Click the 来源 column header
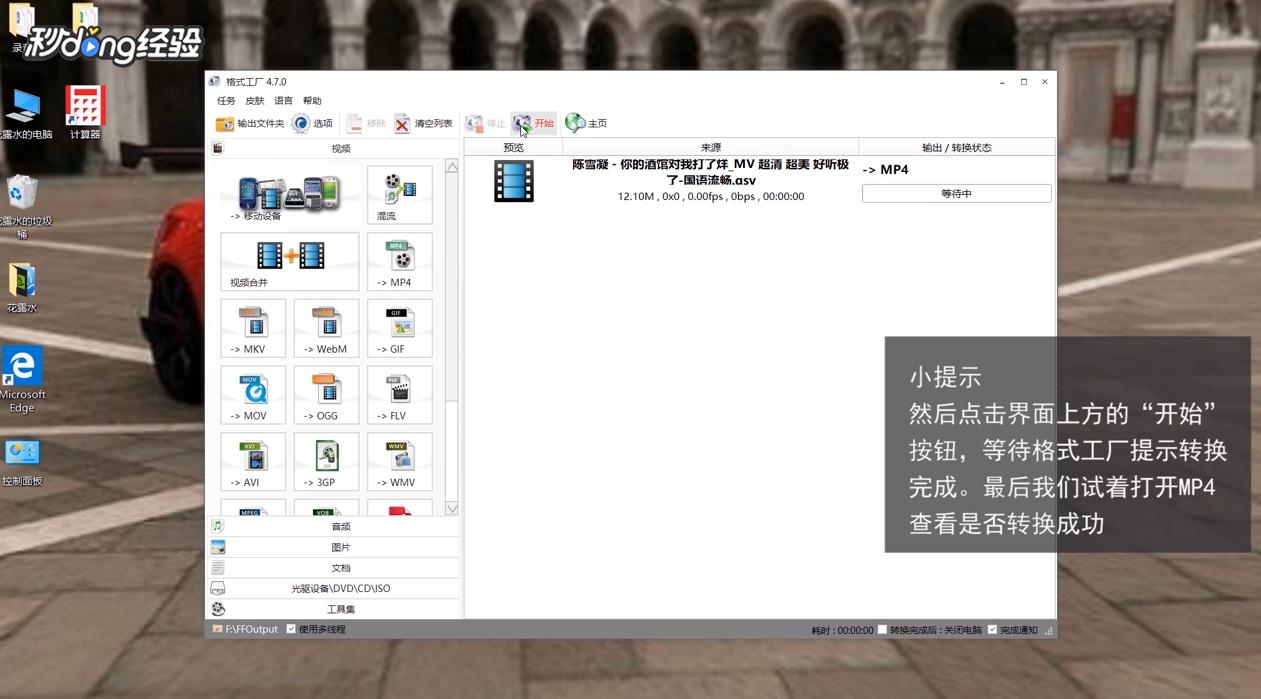The width and height of the screenshot is (1261, 699). [x=711, y=147]
